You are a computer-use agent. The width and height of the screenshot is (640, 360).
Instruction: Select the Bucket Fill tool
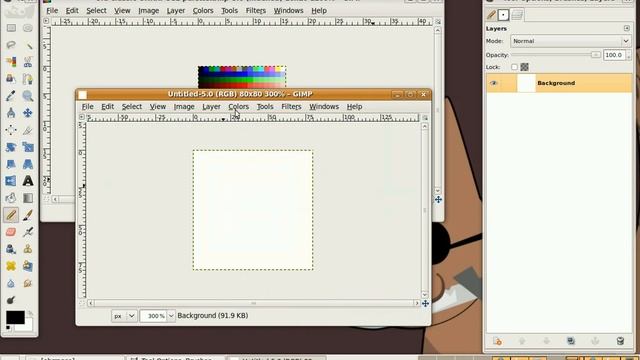[11, 198]
